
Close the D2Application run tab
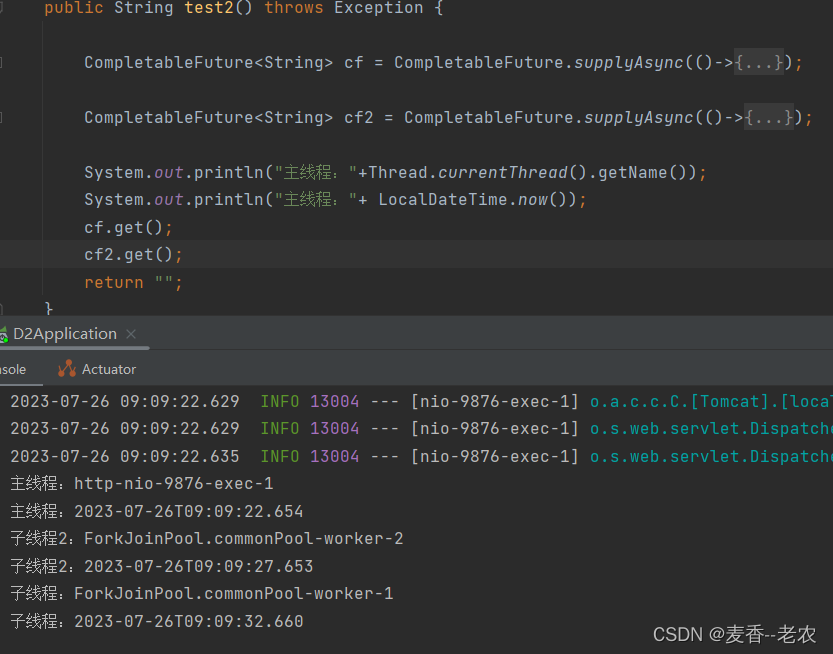[131, 334]
